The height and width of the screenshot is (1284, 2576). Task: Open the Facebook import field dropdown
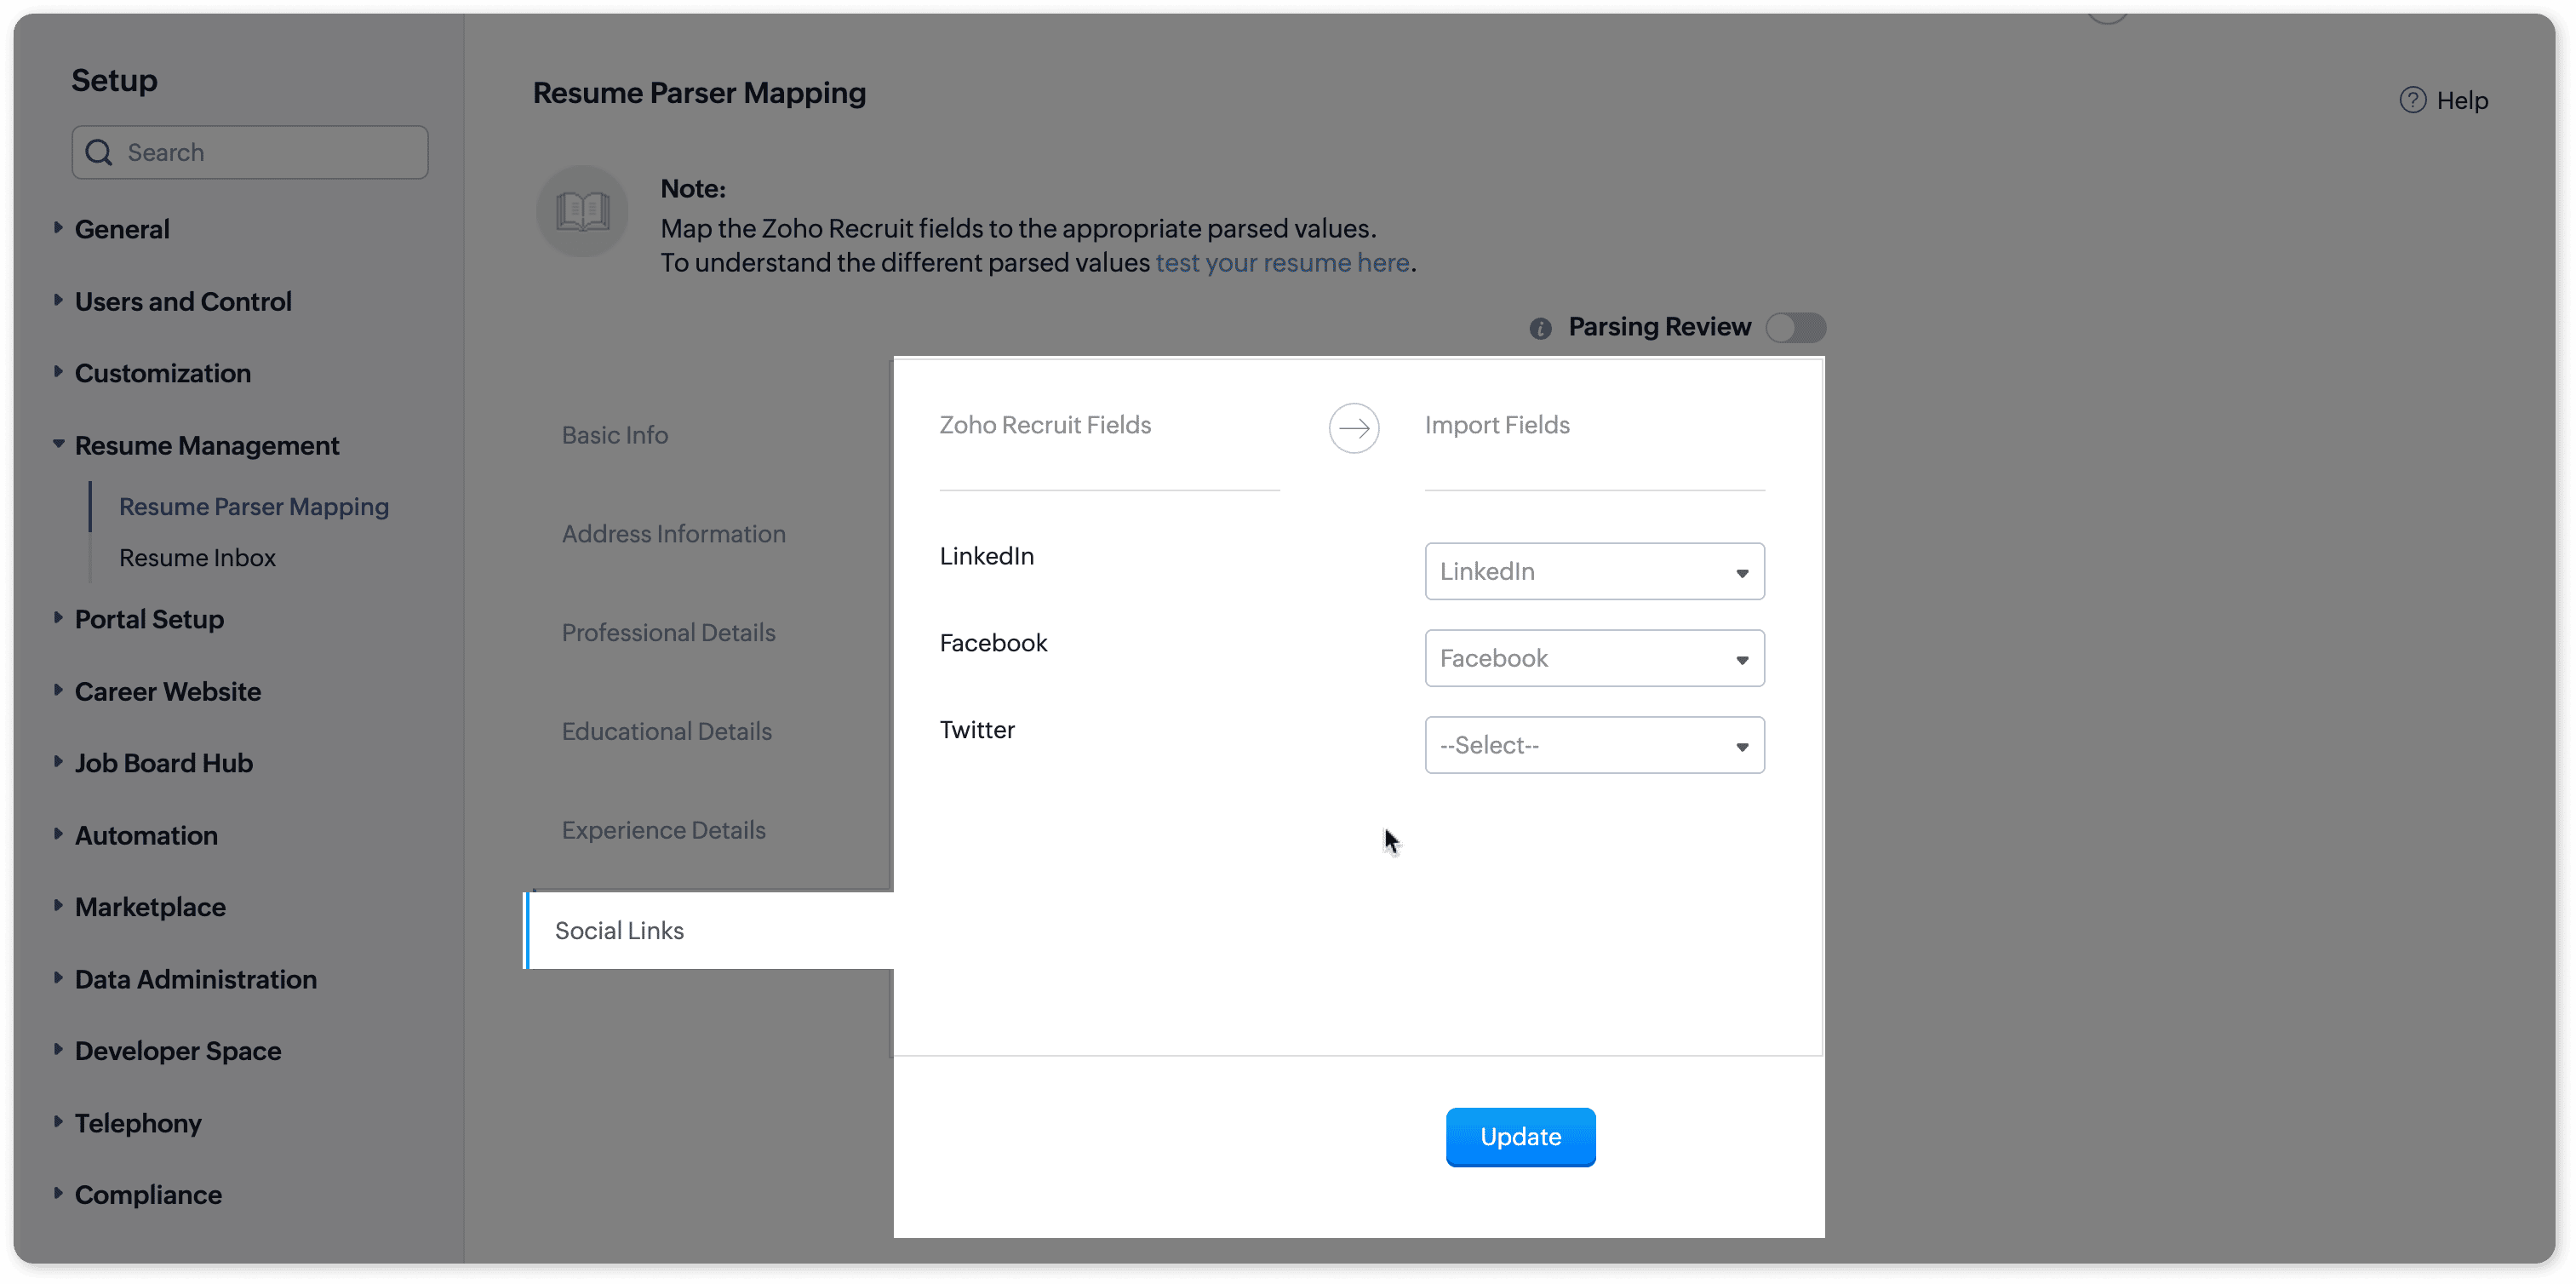(x=1594, y=658)
